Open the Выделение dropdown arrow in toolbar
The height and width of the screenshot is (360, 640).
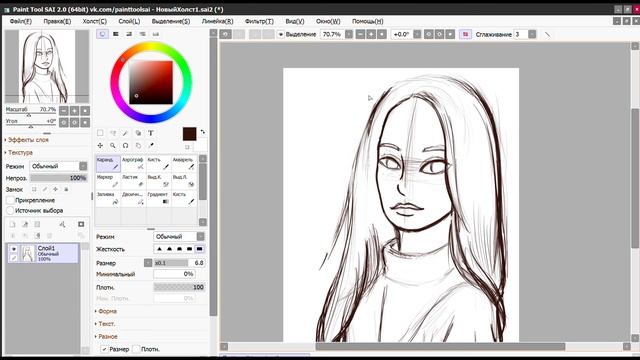pos(280,35)
